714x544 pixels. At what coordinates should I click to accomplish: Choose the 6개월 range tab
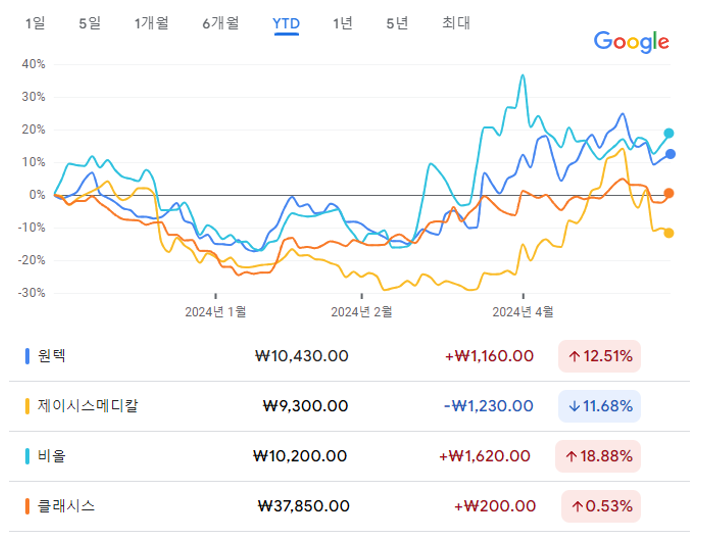click(221, 23)
